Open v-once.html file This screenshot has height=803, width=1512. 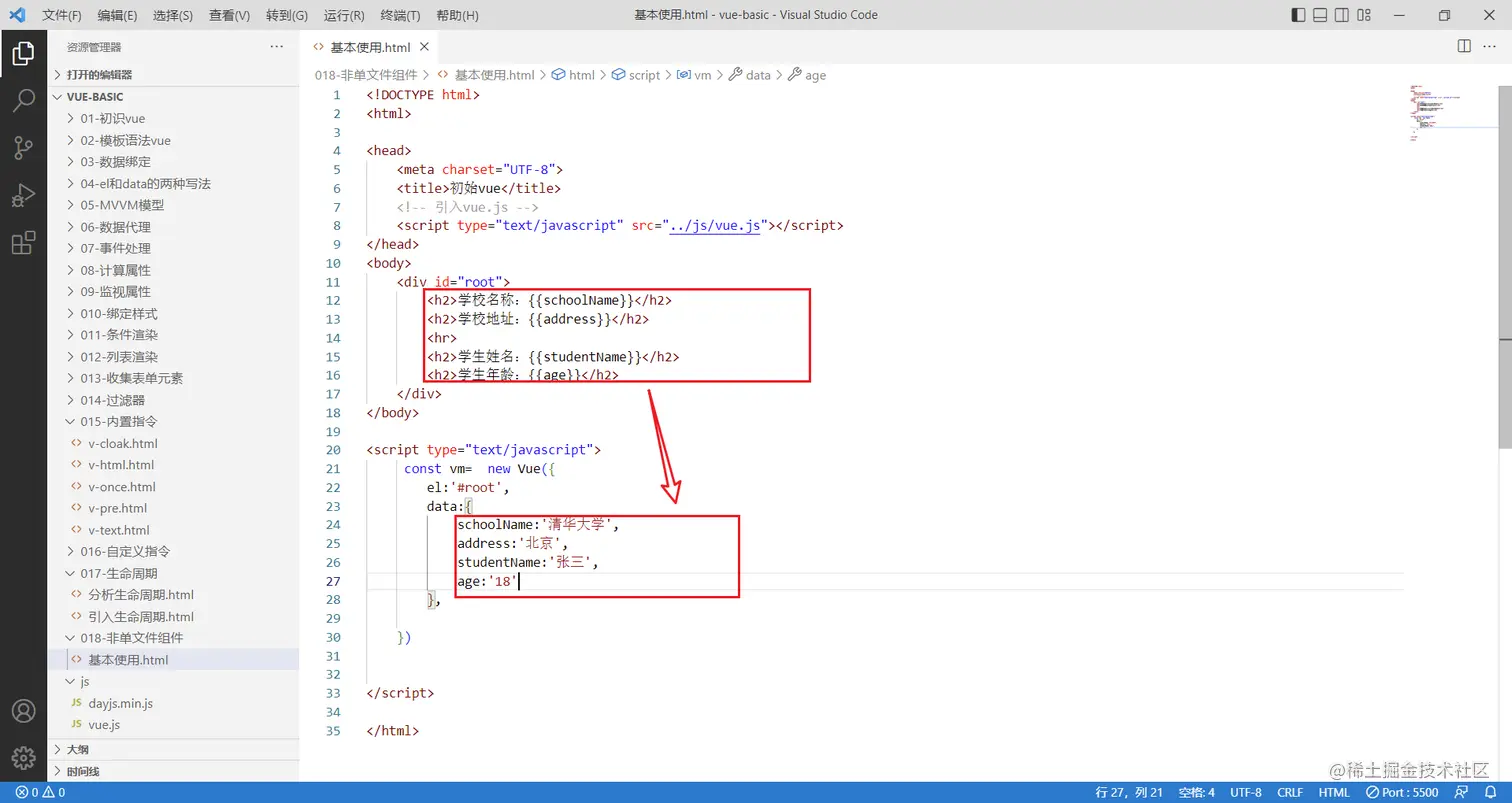coord(174,487)
